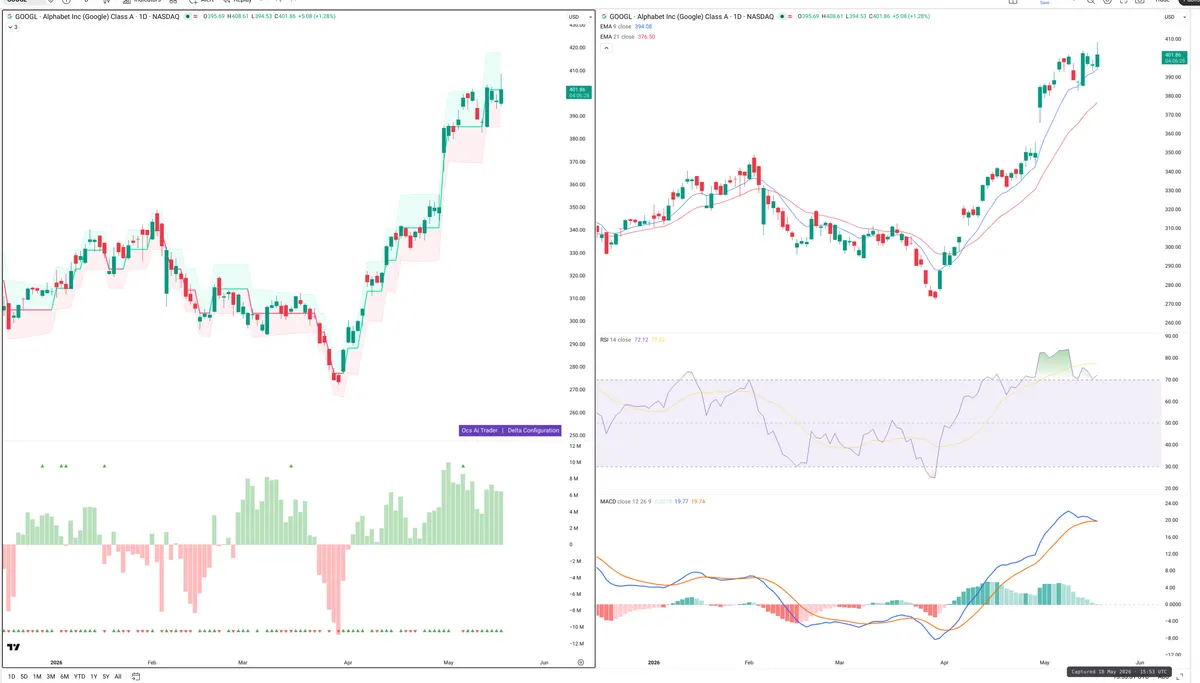
Task: Set time range to 5D
Action: 24,677
